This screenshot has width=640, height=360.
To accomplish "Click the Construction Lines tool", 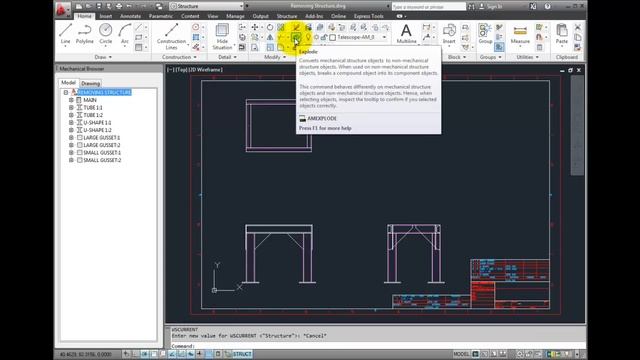I will 171,36.
